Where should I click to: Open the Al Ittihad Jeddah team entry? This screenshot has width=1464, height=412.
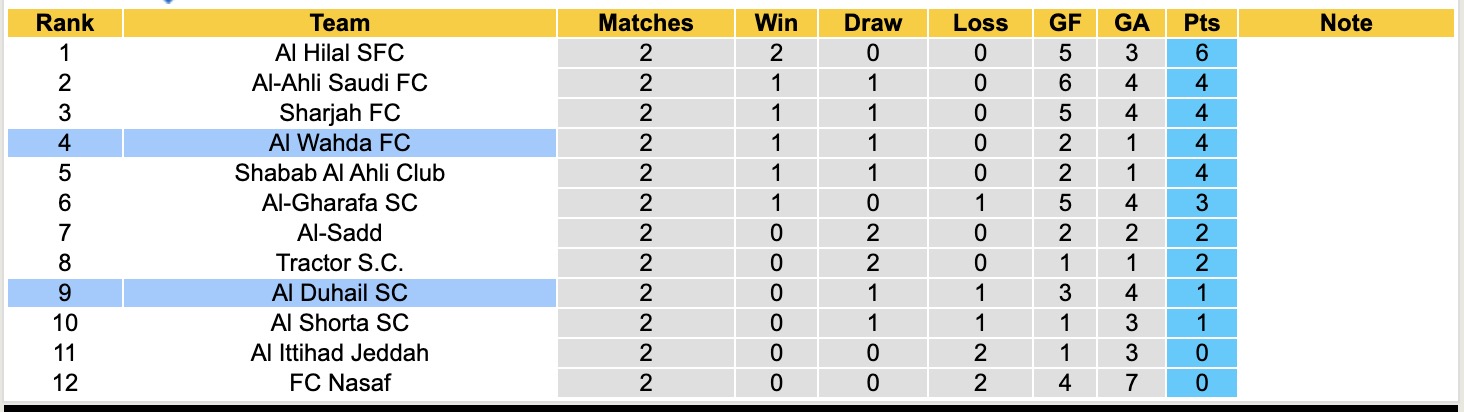point(340,353)
